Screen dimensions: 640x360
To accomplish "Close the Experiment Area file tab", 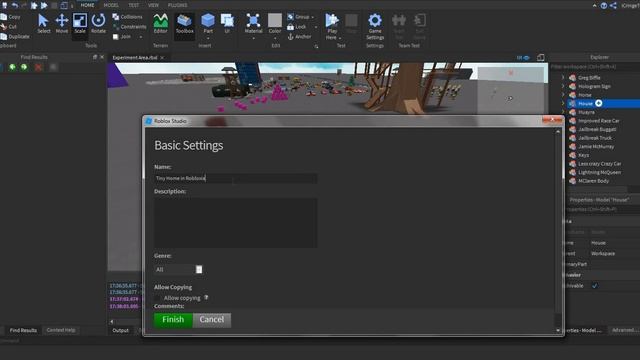I will (x=162, y=58).
